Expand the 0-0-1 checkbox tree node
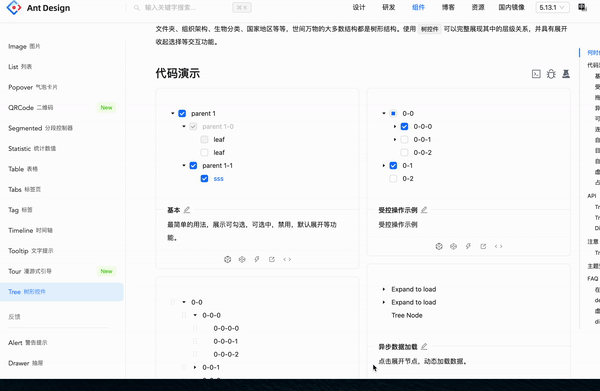 pos(395,140)
